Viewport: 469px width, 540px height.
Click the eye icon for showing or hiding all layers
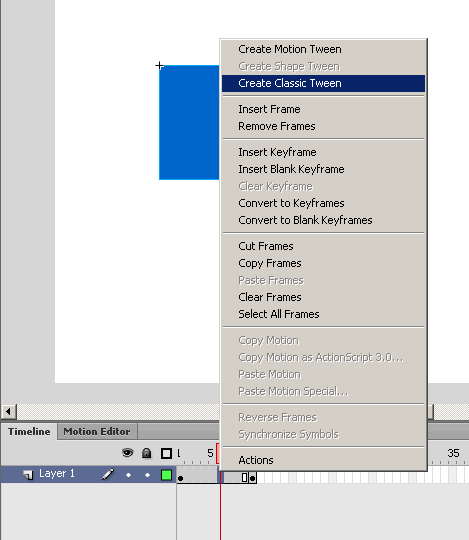point(127,453)
